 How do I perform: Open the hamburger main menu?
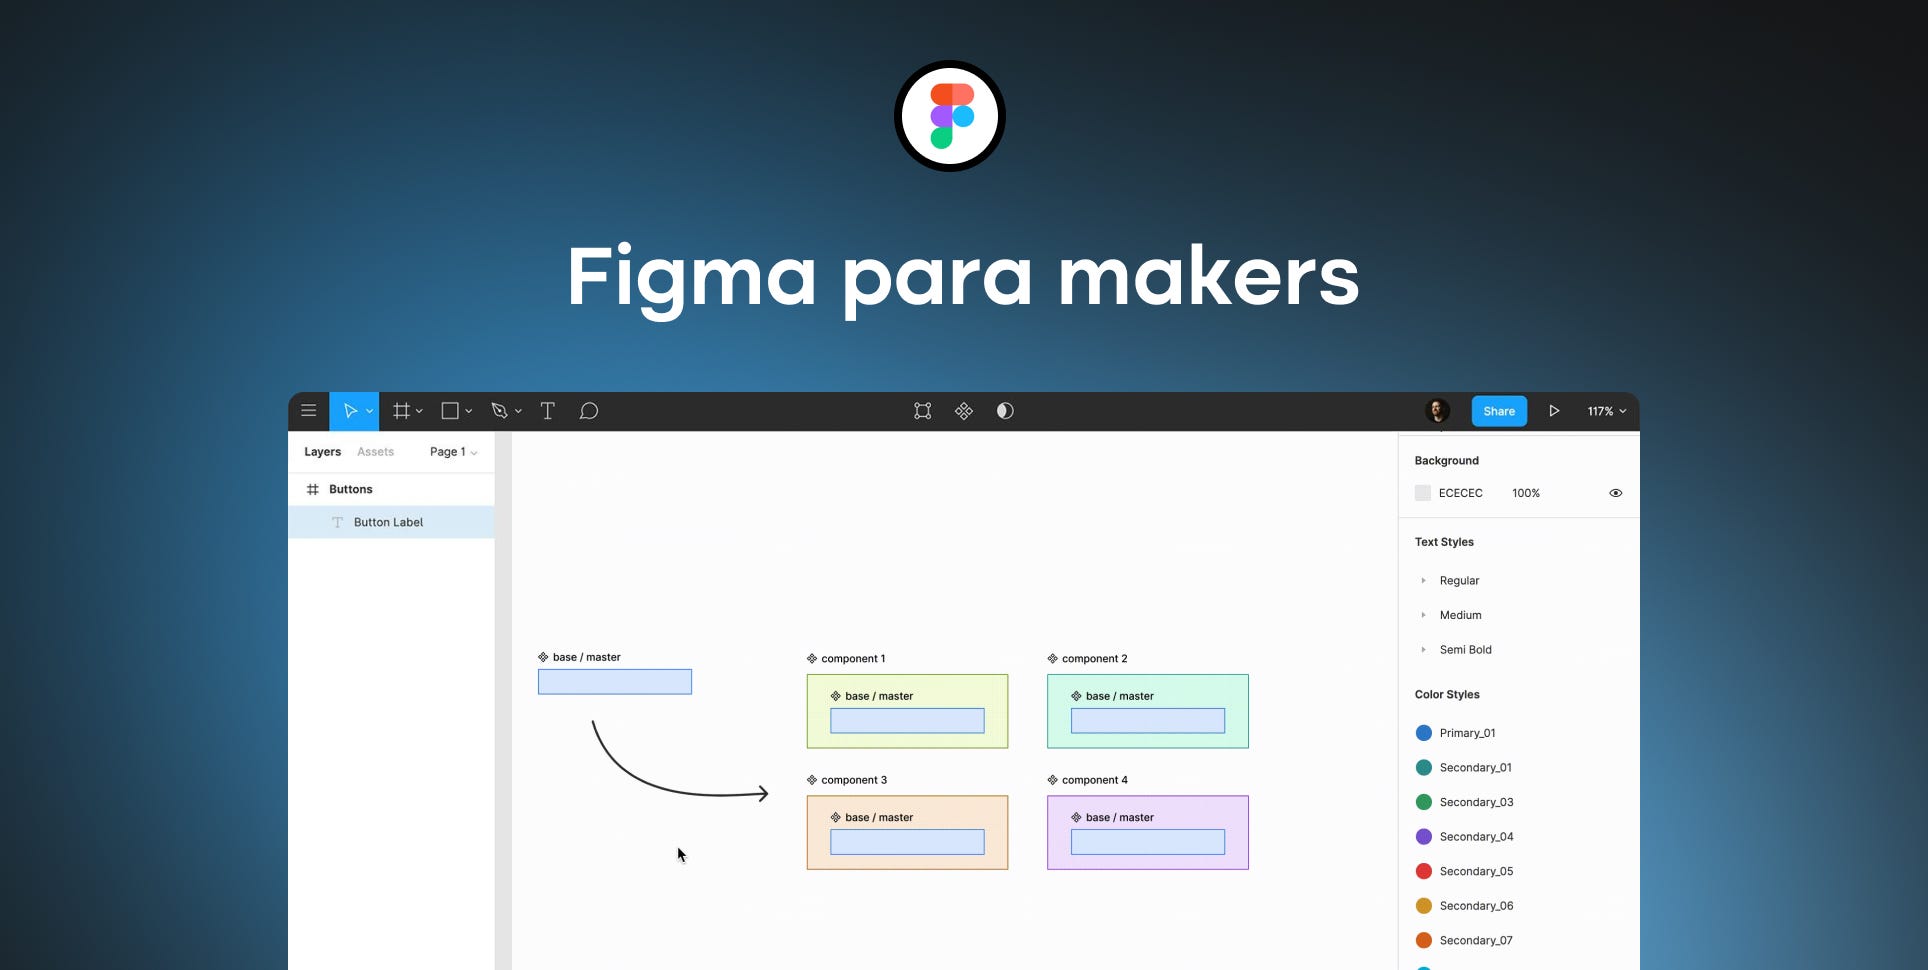(x=309, y=411)
